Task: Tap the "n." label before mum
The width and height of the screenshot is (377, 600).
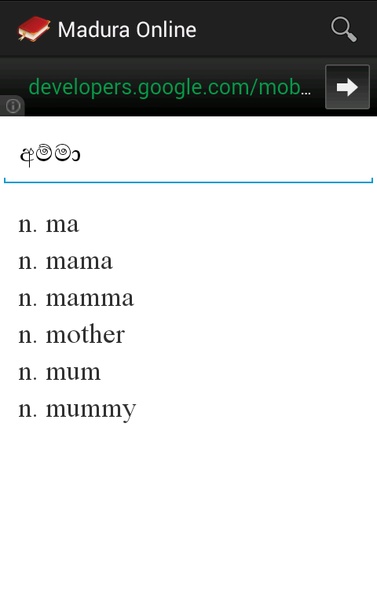Action: [28, 372]
